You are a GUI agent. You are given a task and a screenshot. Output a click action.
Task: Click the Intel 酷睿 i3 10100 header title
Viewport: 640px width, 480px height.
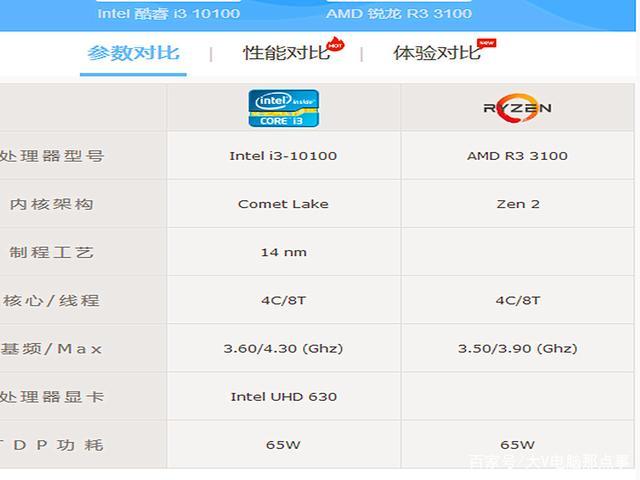(169, 13)
